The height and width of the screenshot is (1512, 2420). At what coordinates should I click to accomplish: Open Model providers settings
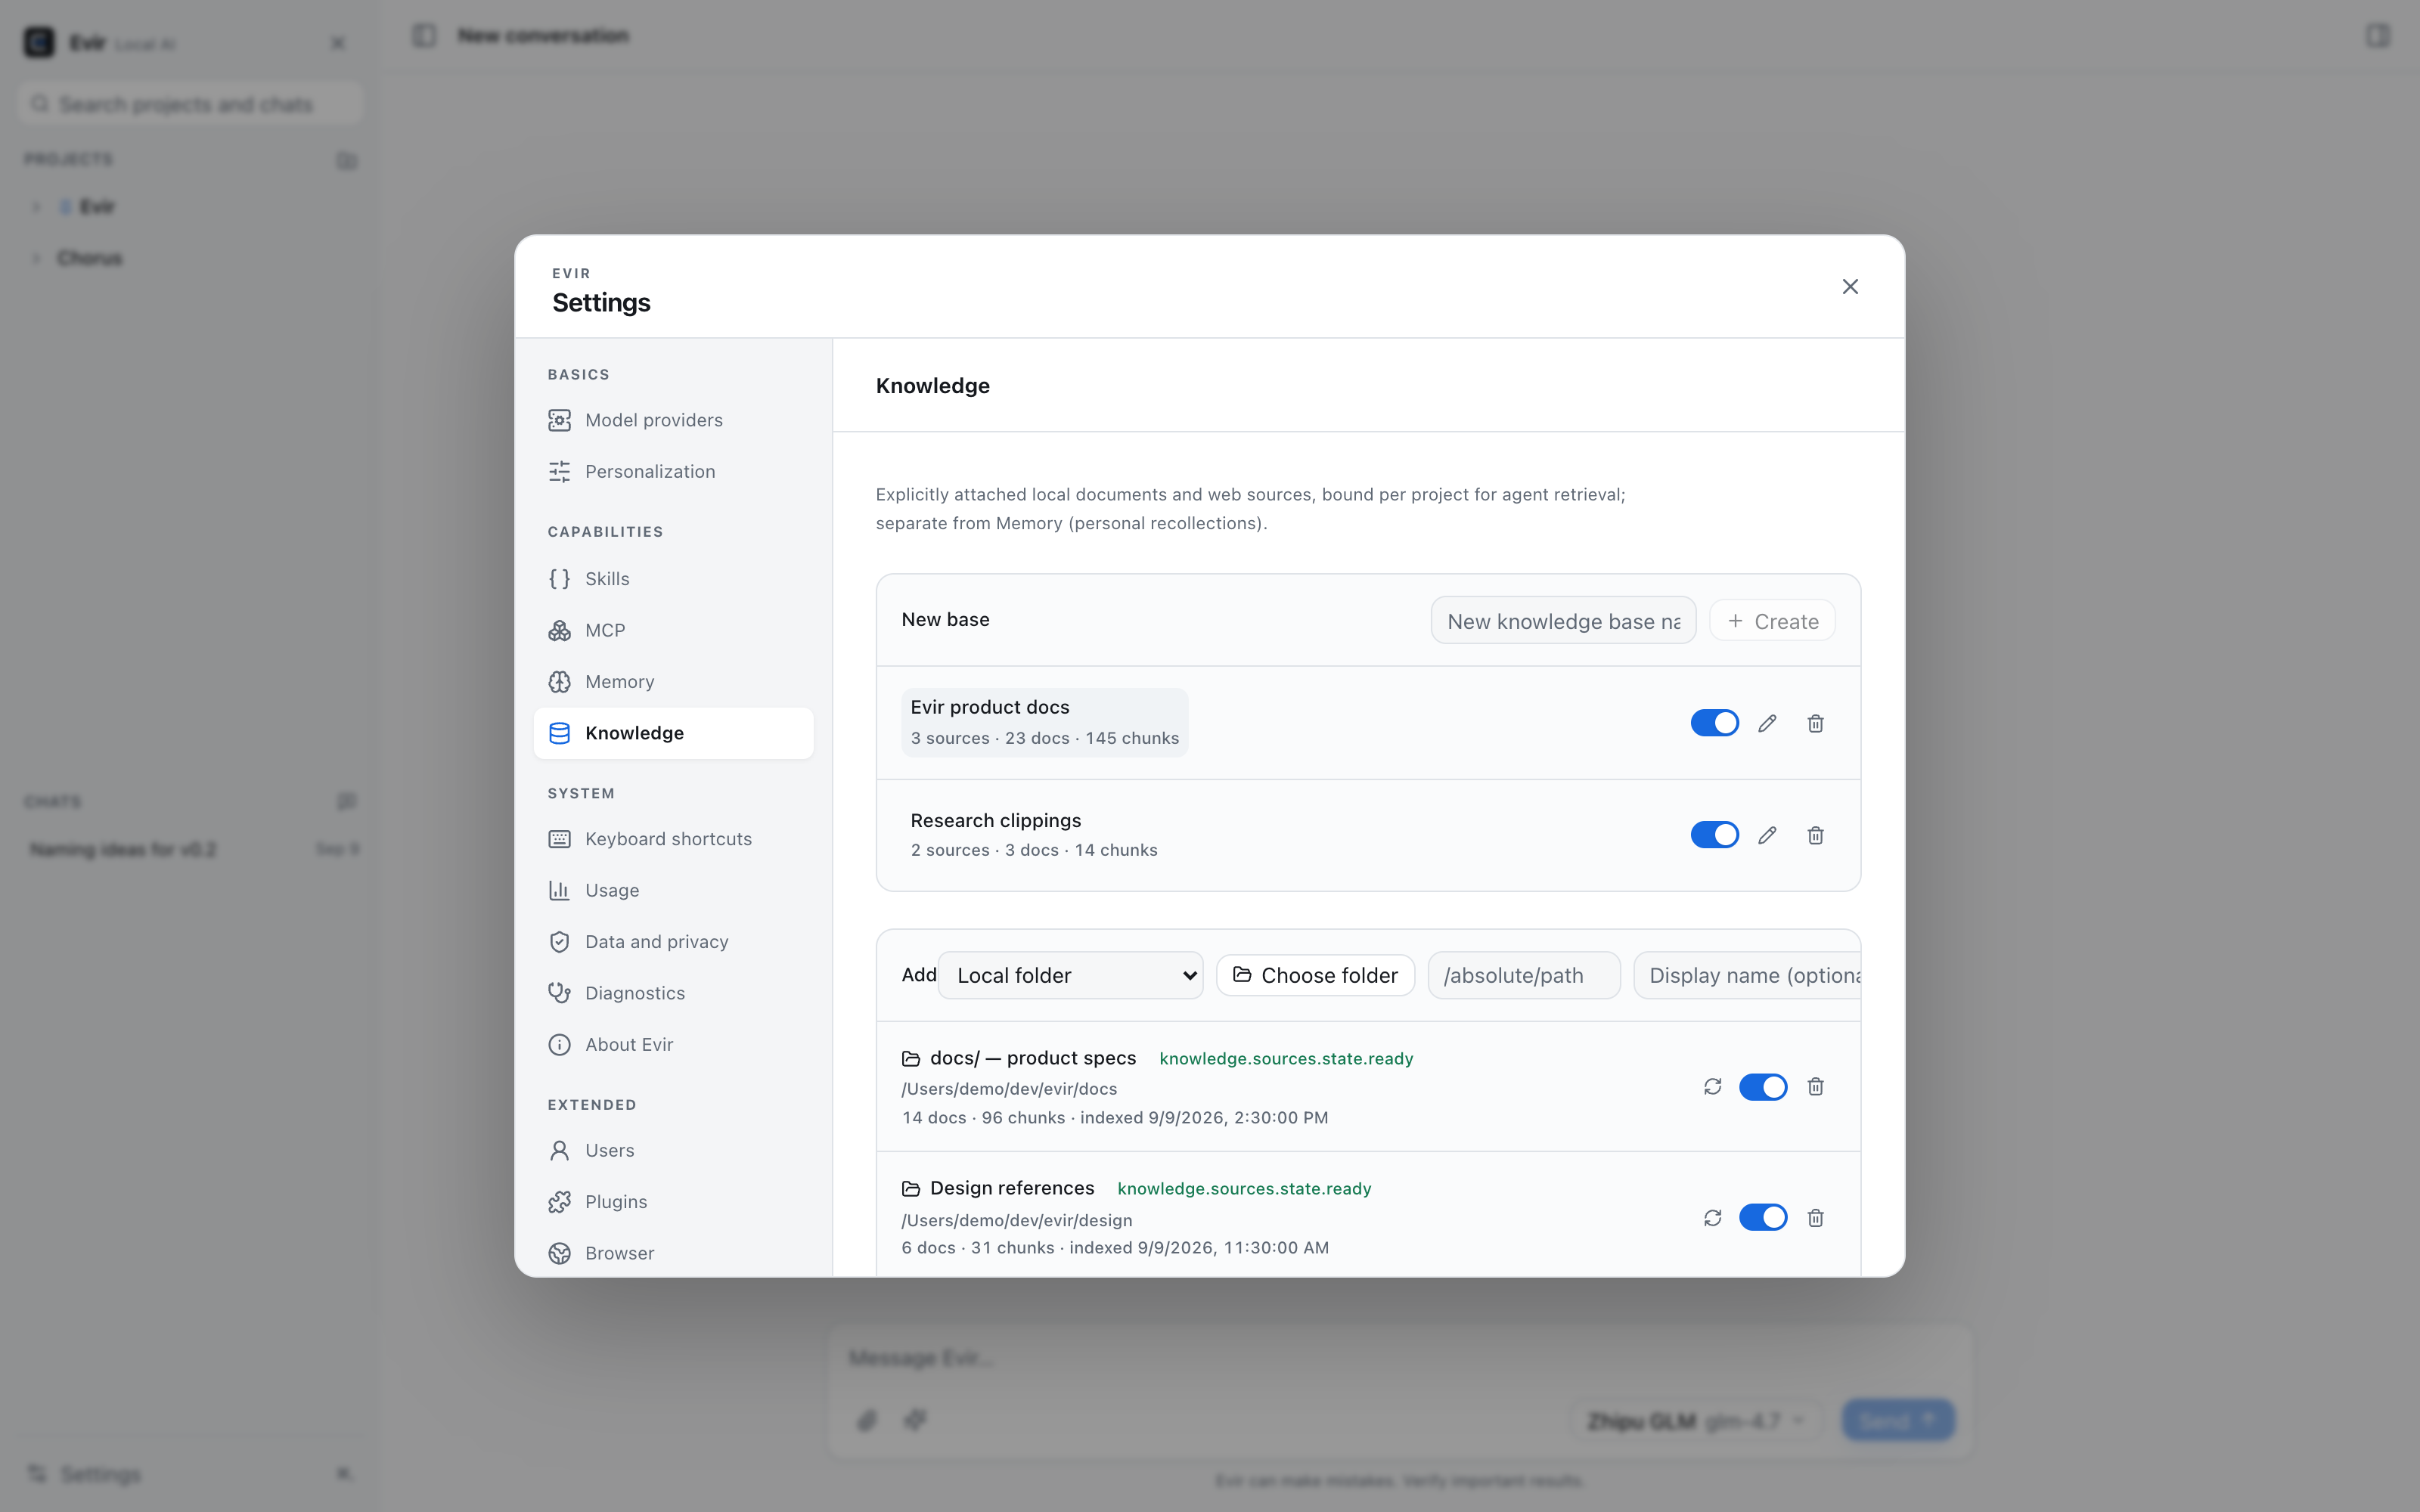(x=673, y=420)
